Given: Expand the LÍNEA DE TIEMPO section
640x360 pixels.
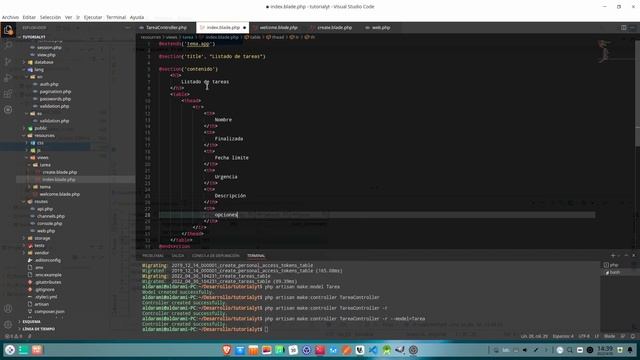Looking at the screenshot, I should [38, 329].
